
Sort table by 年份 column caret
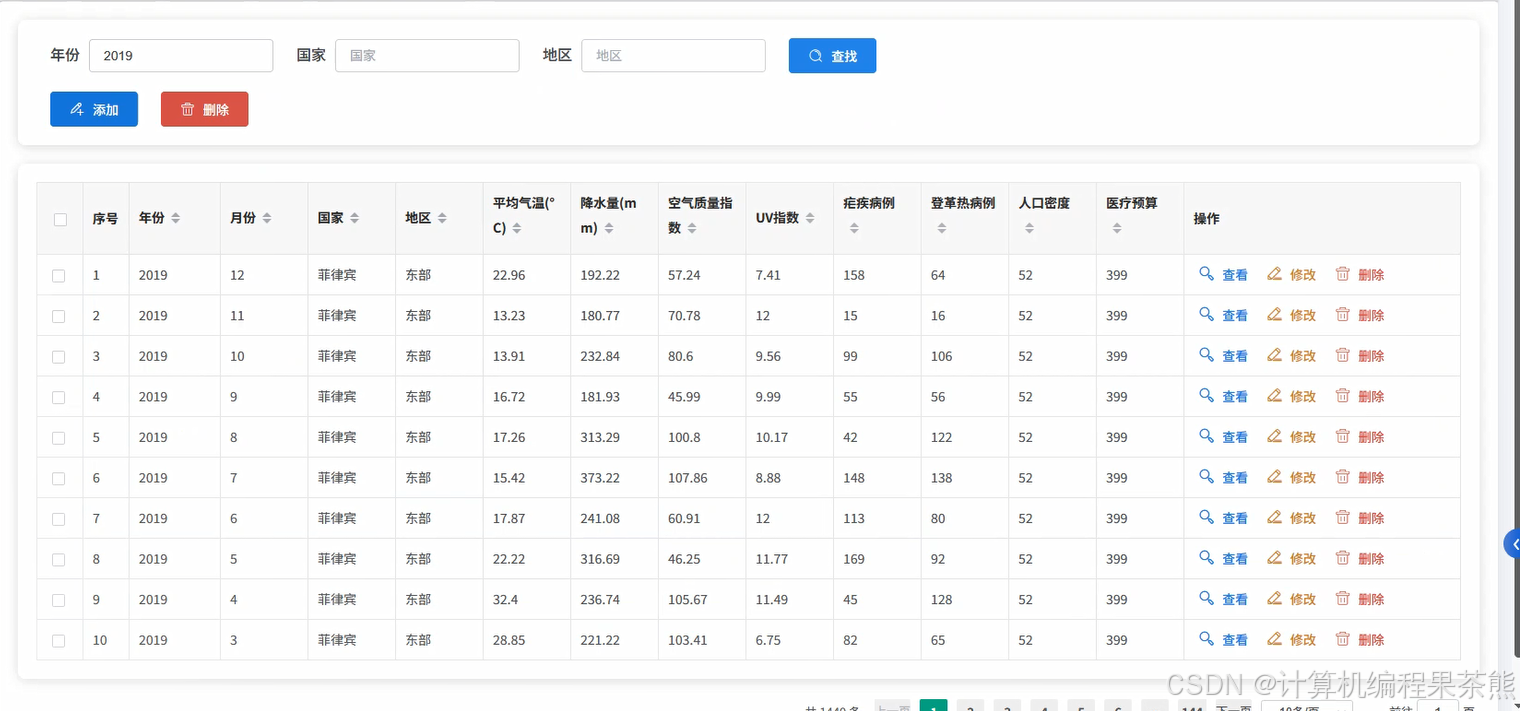[176, 218]
